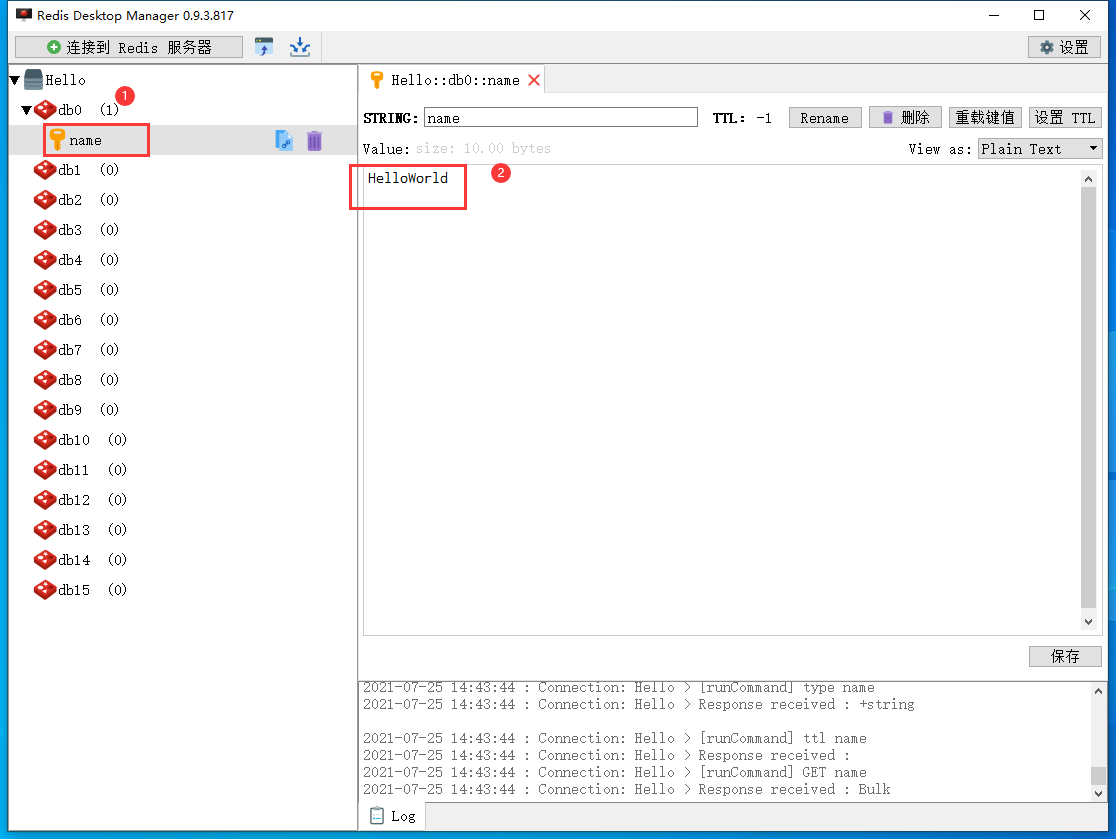Viewport: 1116px width, 839px height.
Task: Click the db4 database icon
Action: [45, 260]
